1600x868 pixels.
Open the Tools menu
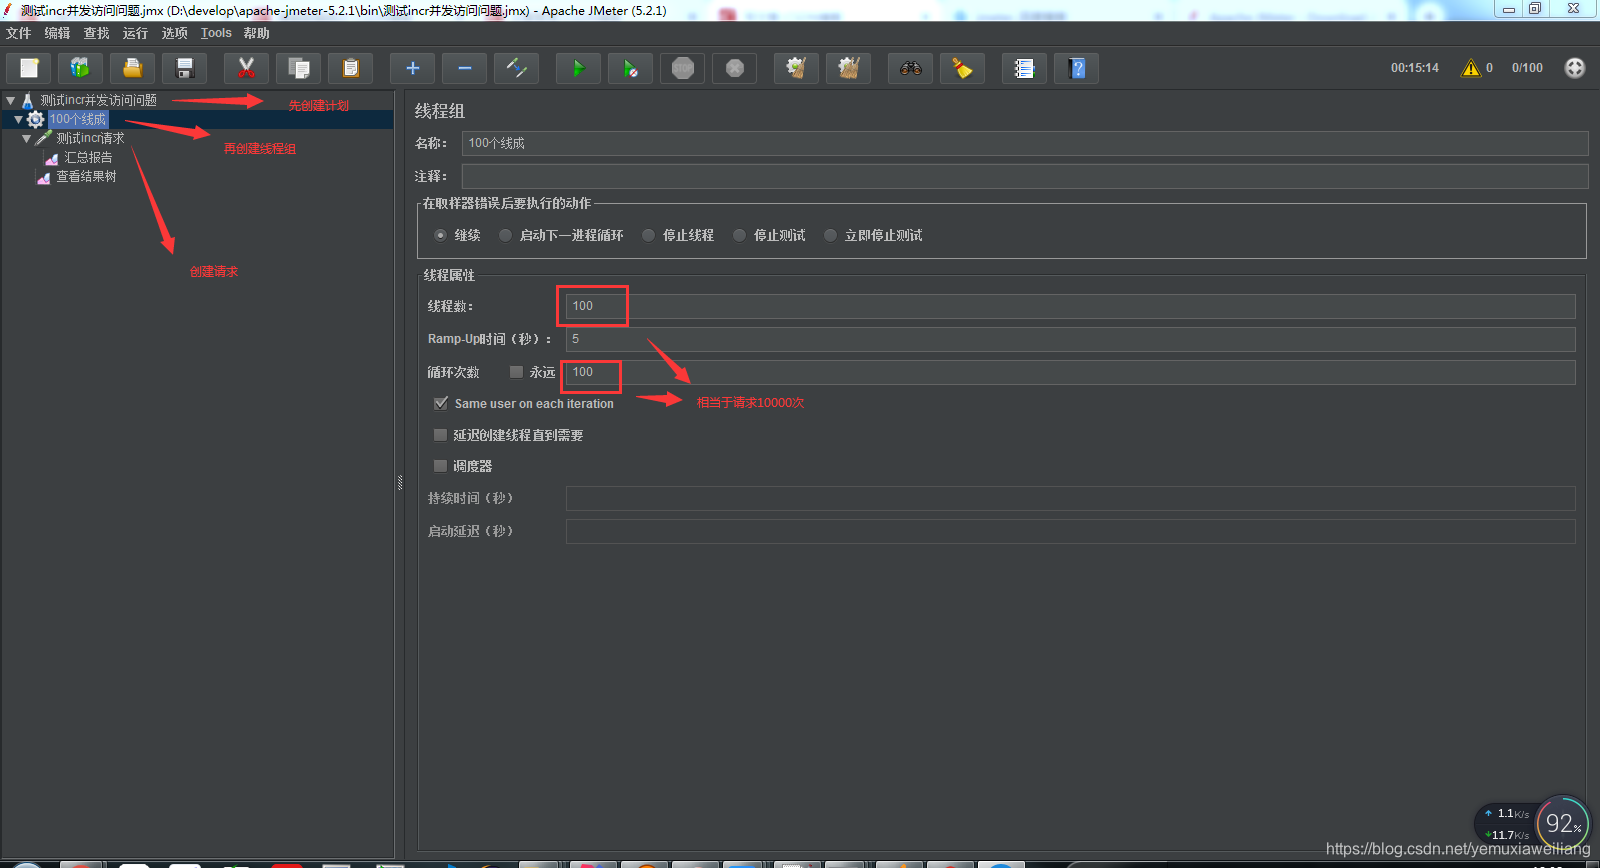point(216,33)
